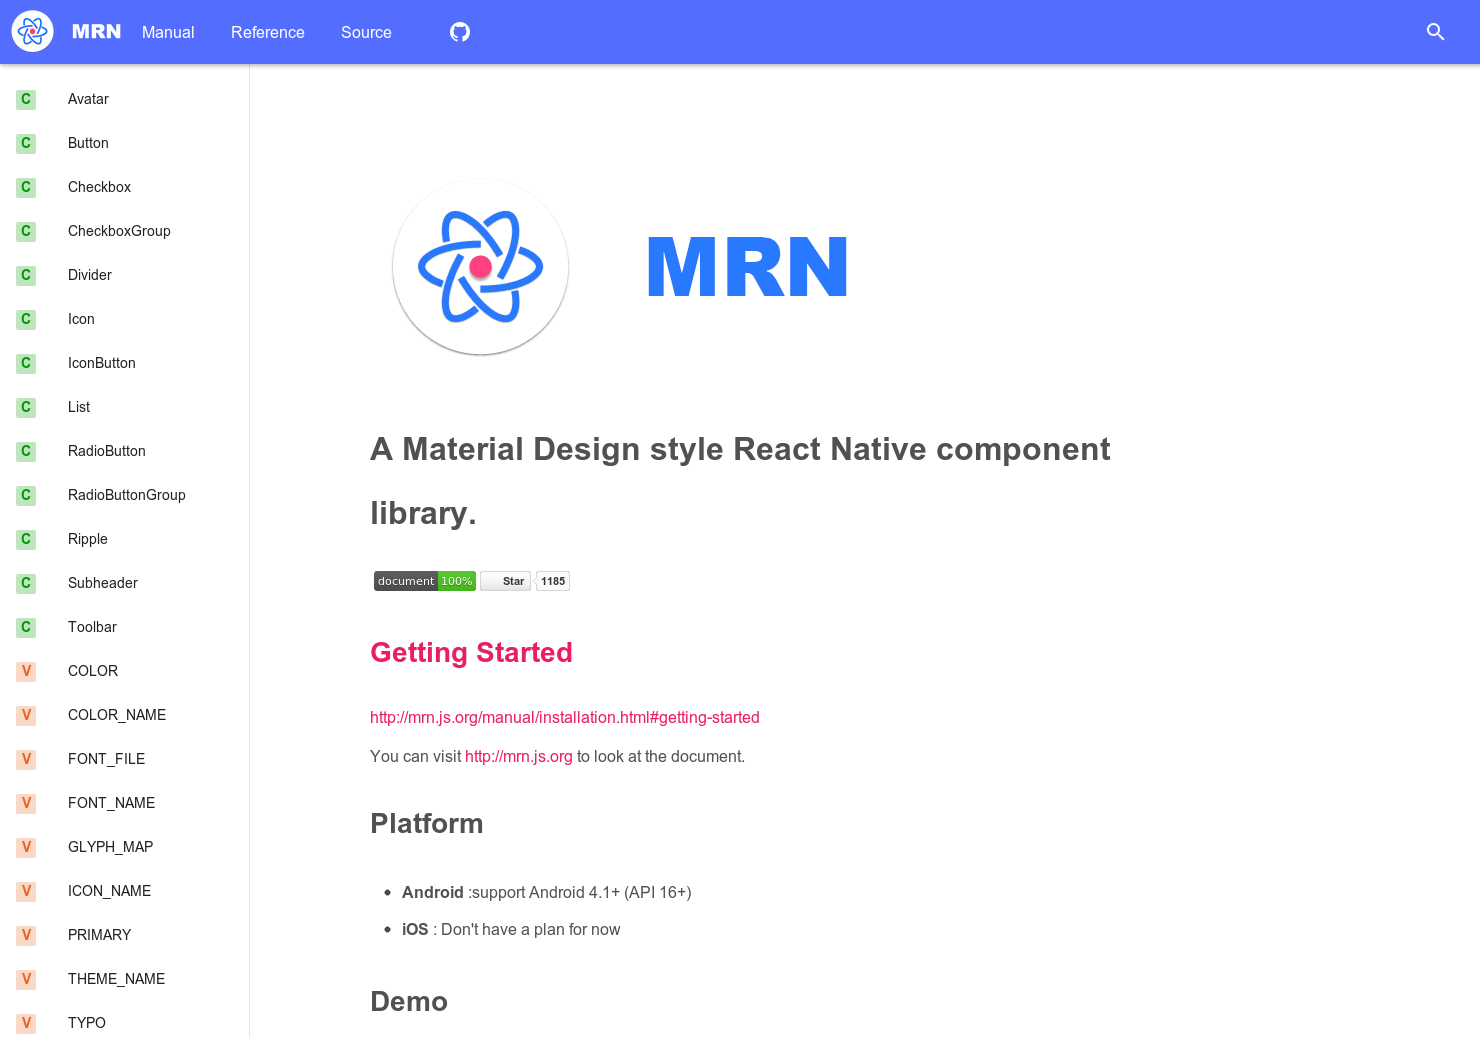
Task: Go to the Checkbox class documentation
Action: click(99, 187)
